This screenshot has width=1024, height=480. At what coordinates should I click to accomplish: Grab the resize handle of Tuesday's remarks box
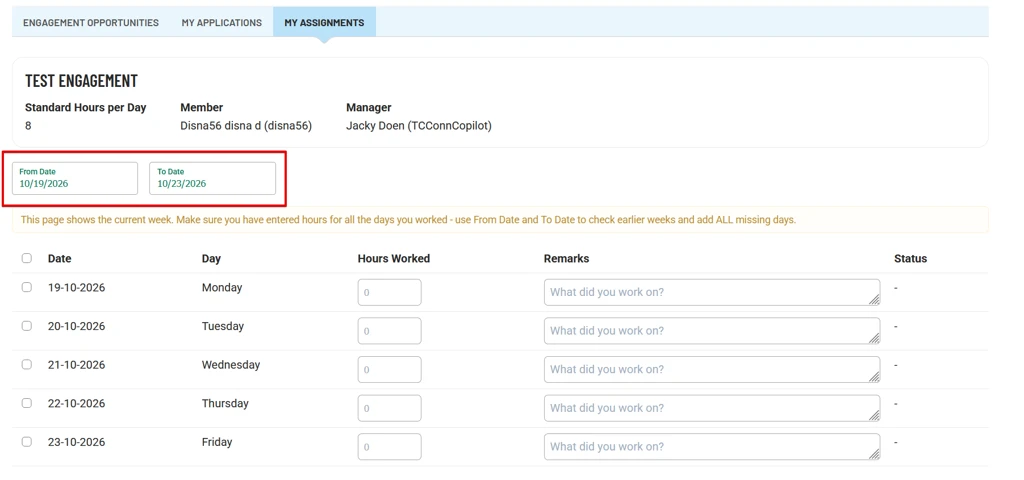pyautogui.click(x=874, y=338)
